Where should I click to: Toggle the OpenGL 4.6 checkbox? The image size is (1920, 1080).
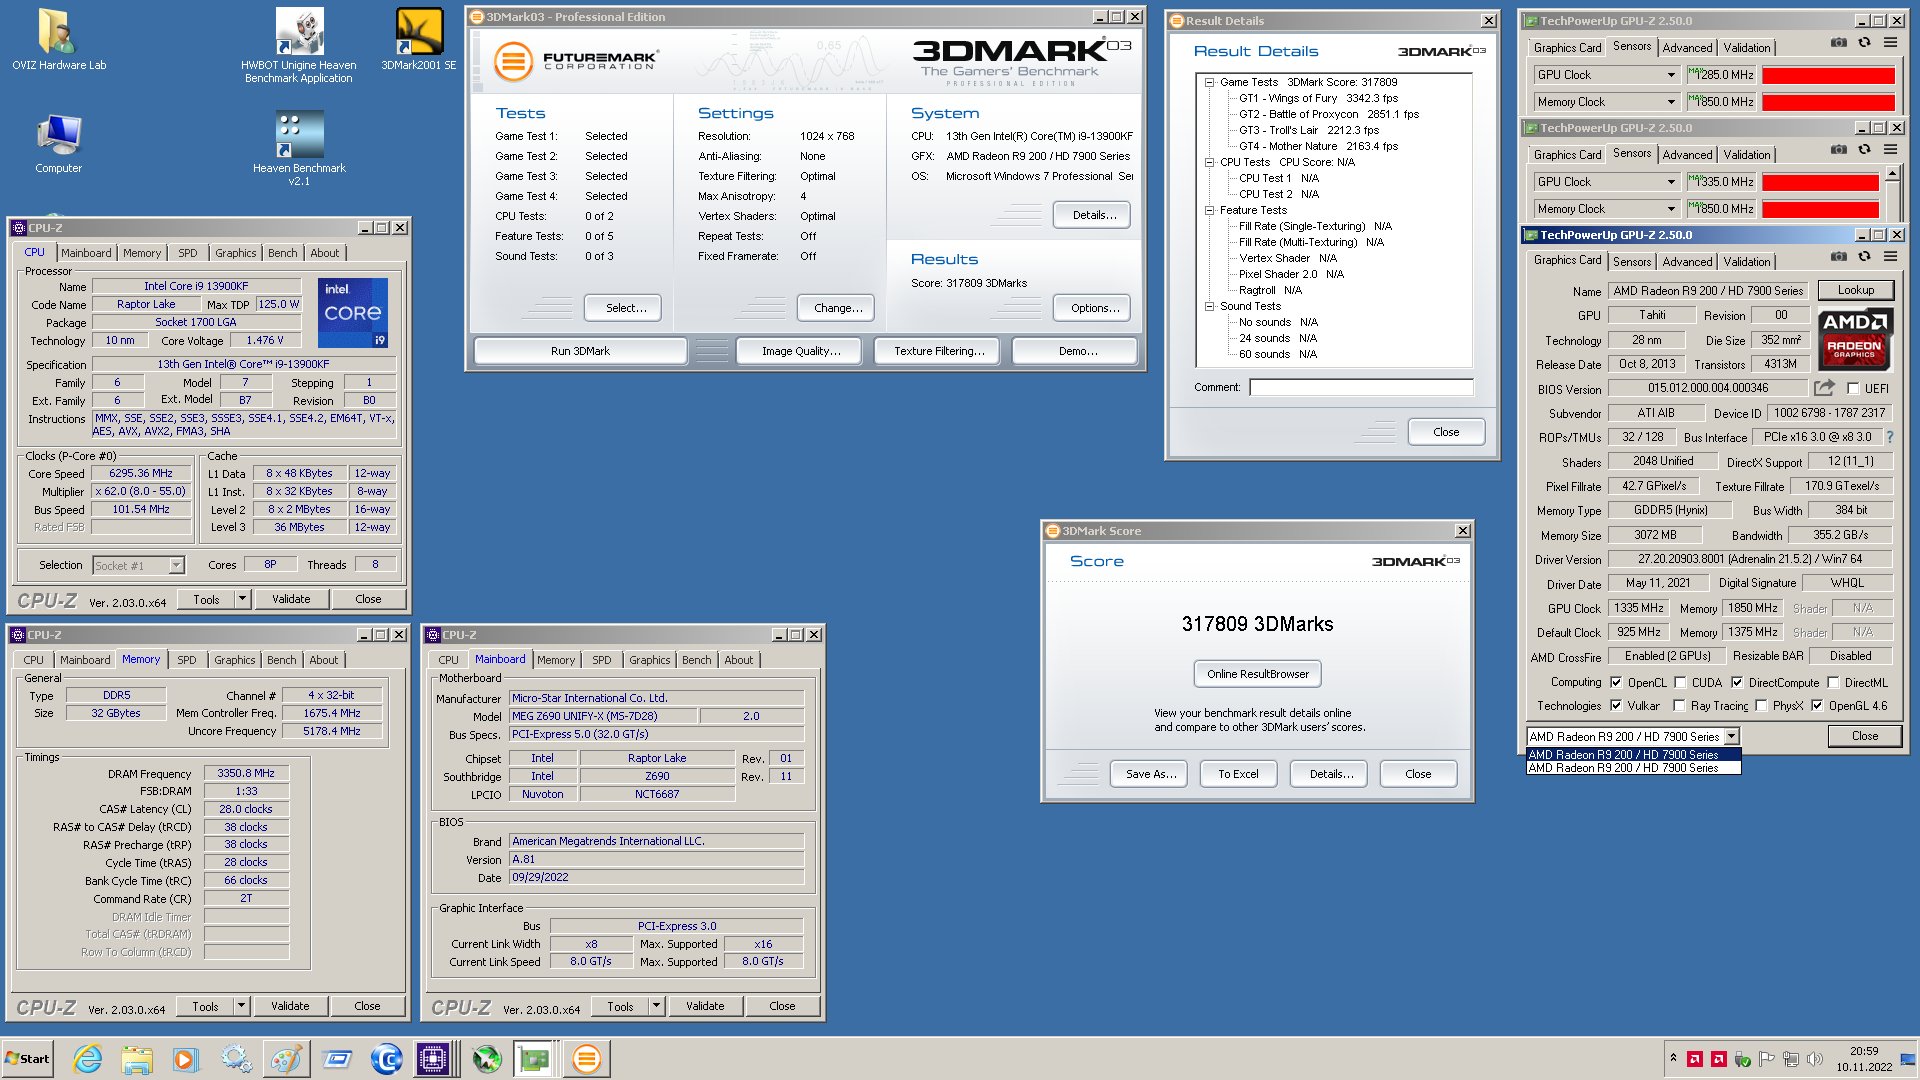pos(1817,705)
